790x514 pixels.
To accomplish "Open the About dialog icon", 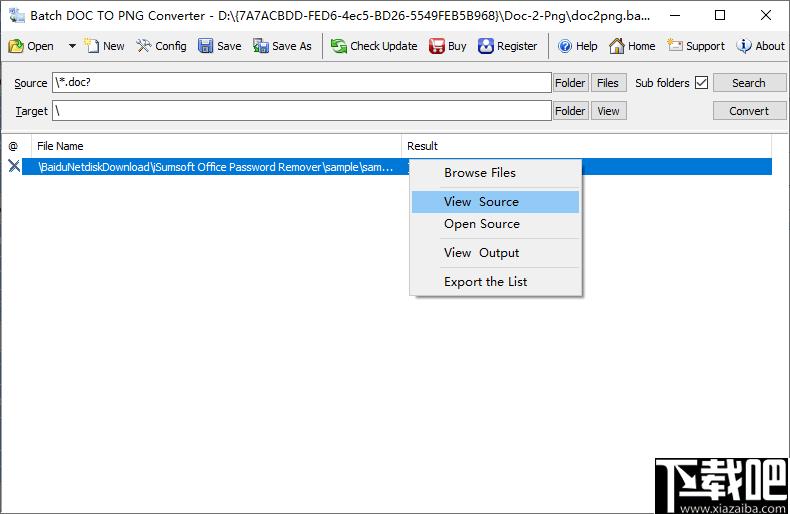I will tap(744, 46).
